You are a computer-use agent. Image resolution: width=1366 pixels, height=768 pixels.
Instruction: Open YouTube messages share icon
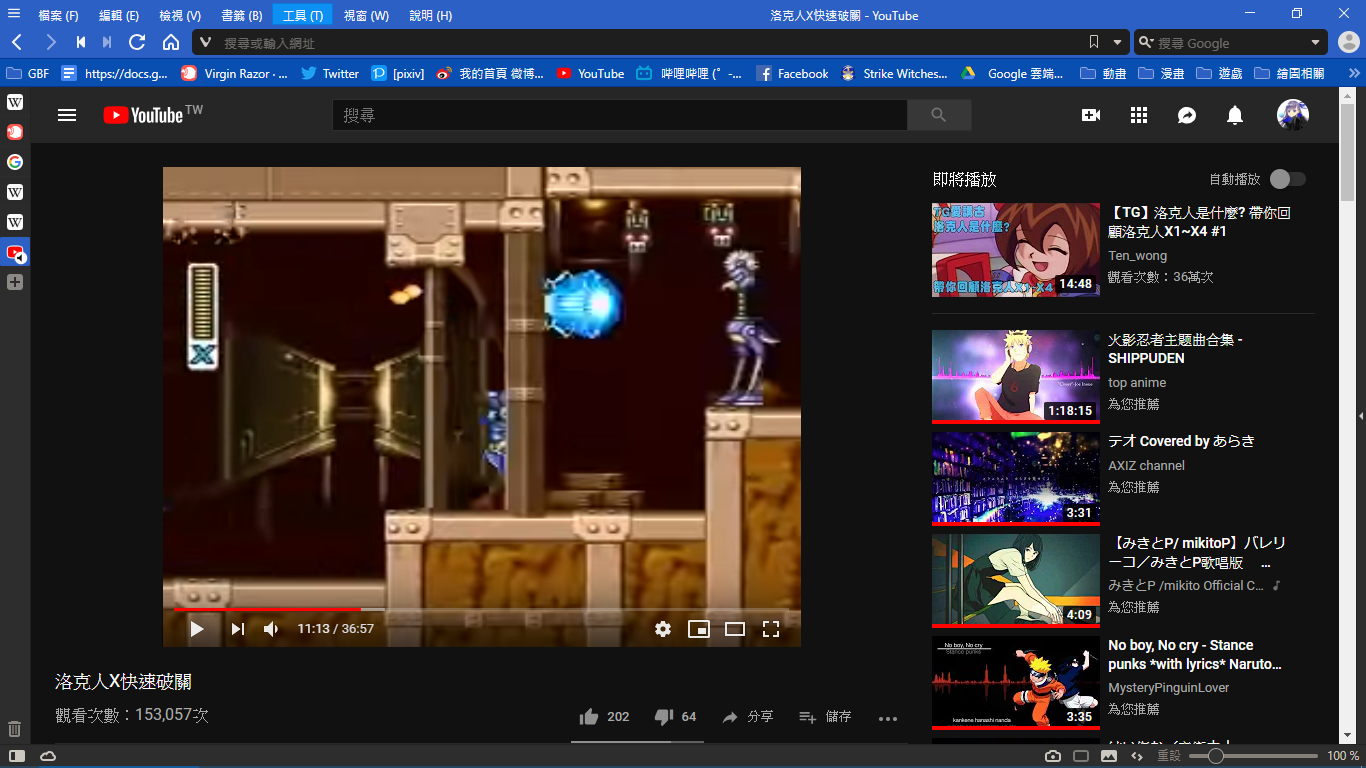(x=1187, y=115)
